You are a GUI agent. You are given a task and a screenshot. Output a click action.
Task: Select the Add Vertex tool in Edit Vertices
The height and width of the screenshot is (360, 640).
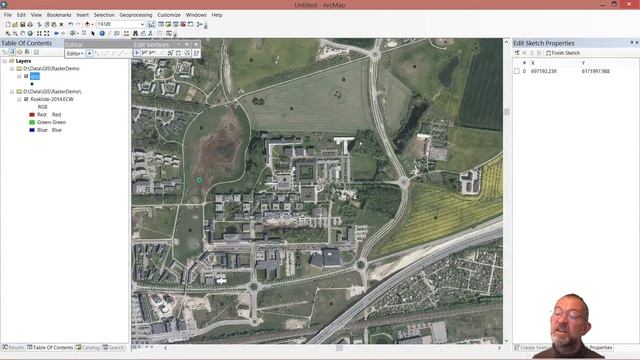point(144,53)
